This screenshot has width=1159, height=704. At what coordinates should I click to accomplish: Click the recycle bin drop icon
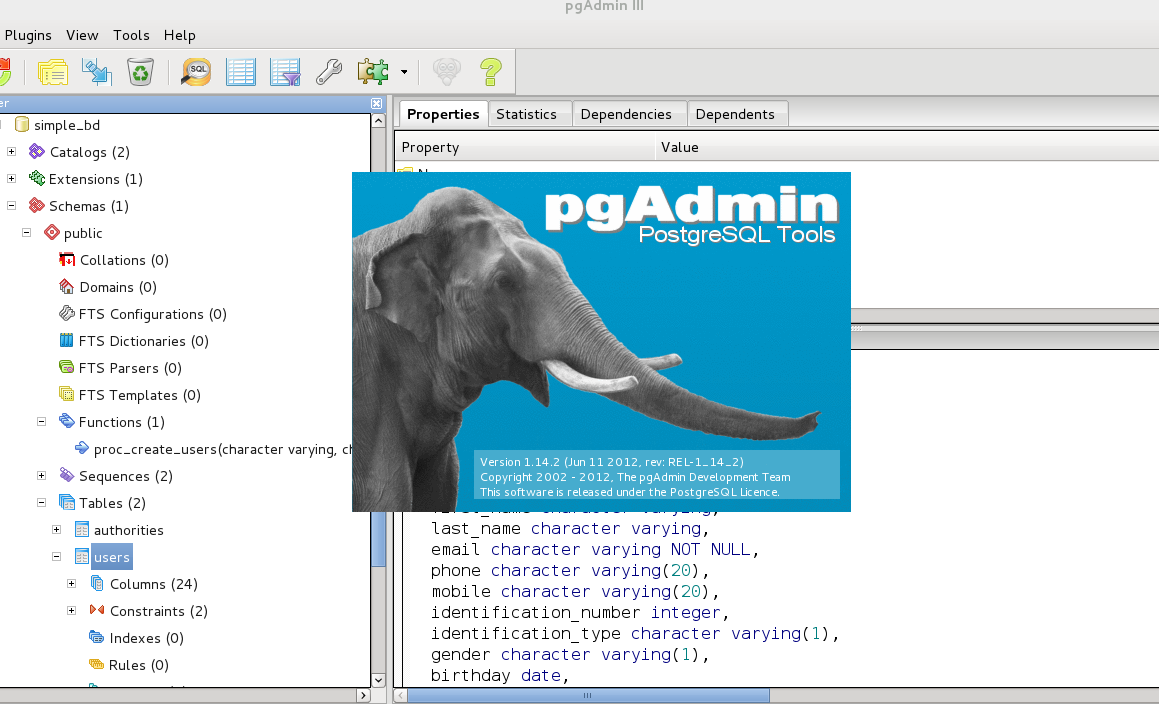pyautogui.click(x=141, y=71)
